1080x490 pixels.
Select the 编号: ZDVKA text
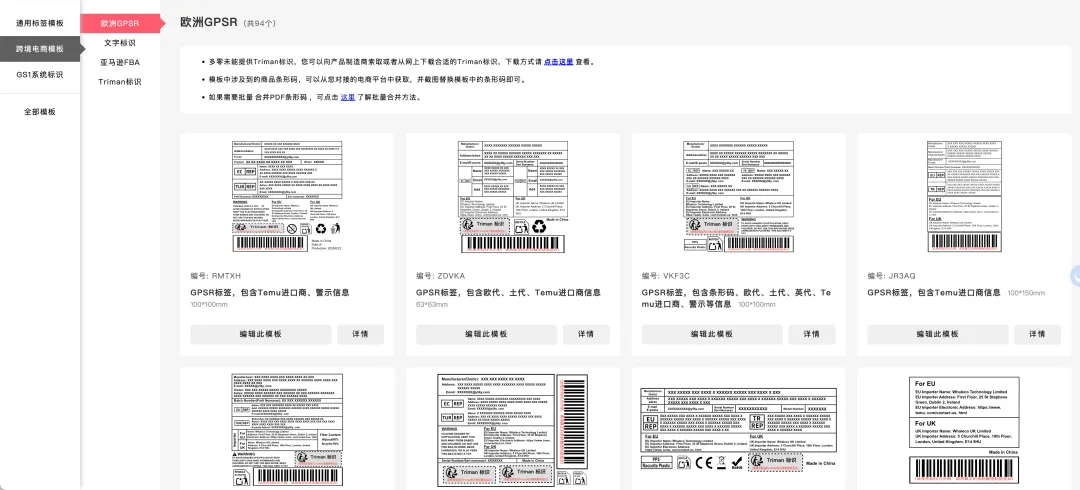tap(441, 276)
